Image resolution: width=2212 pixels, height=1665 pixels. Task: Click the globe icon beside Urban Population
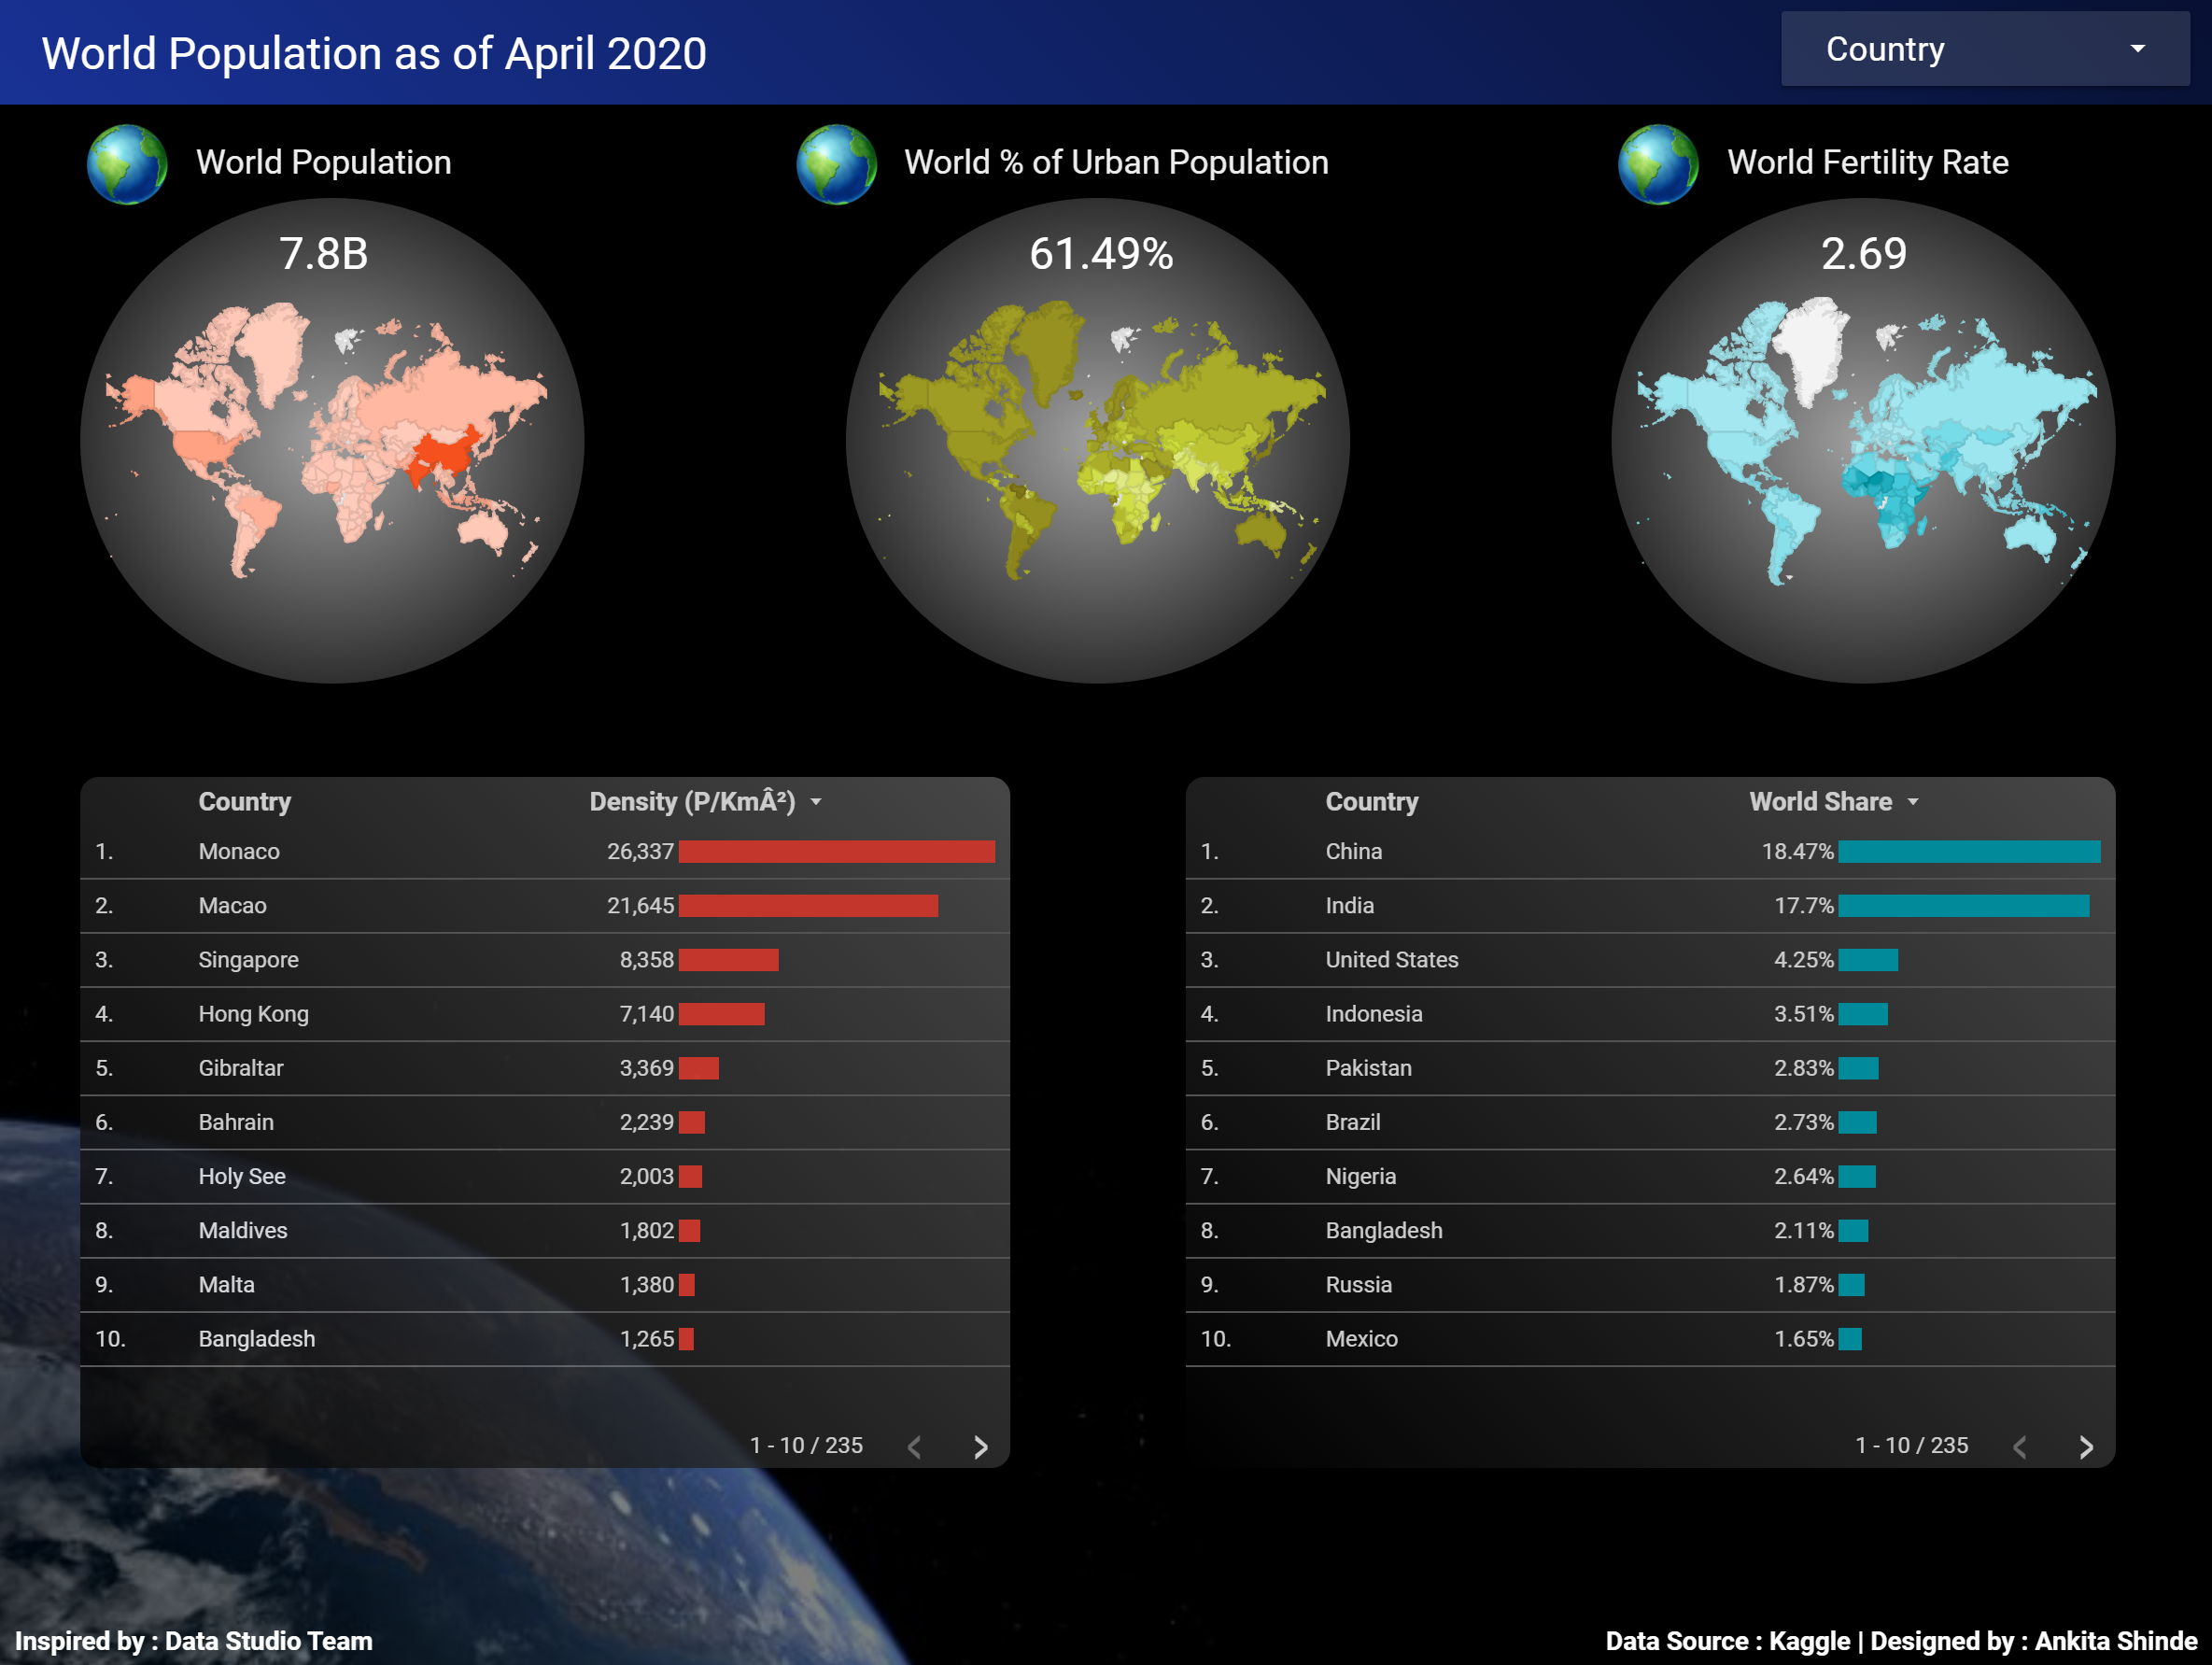click(x=836, y=164)
